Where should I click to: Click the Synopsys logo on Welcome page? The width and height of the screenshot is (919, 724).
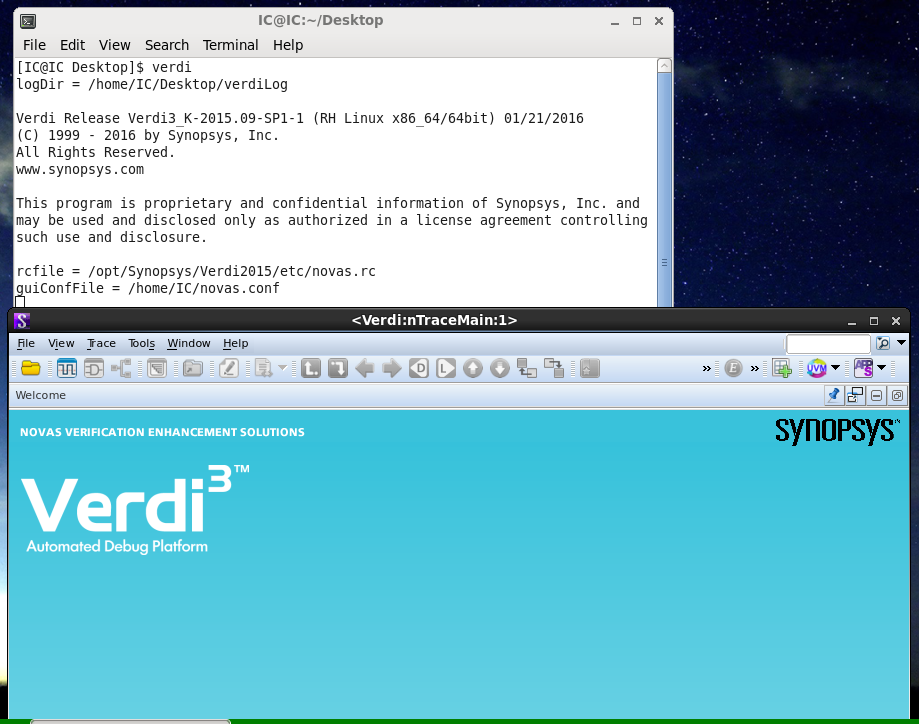[837, 431]
